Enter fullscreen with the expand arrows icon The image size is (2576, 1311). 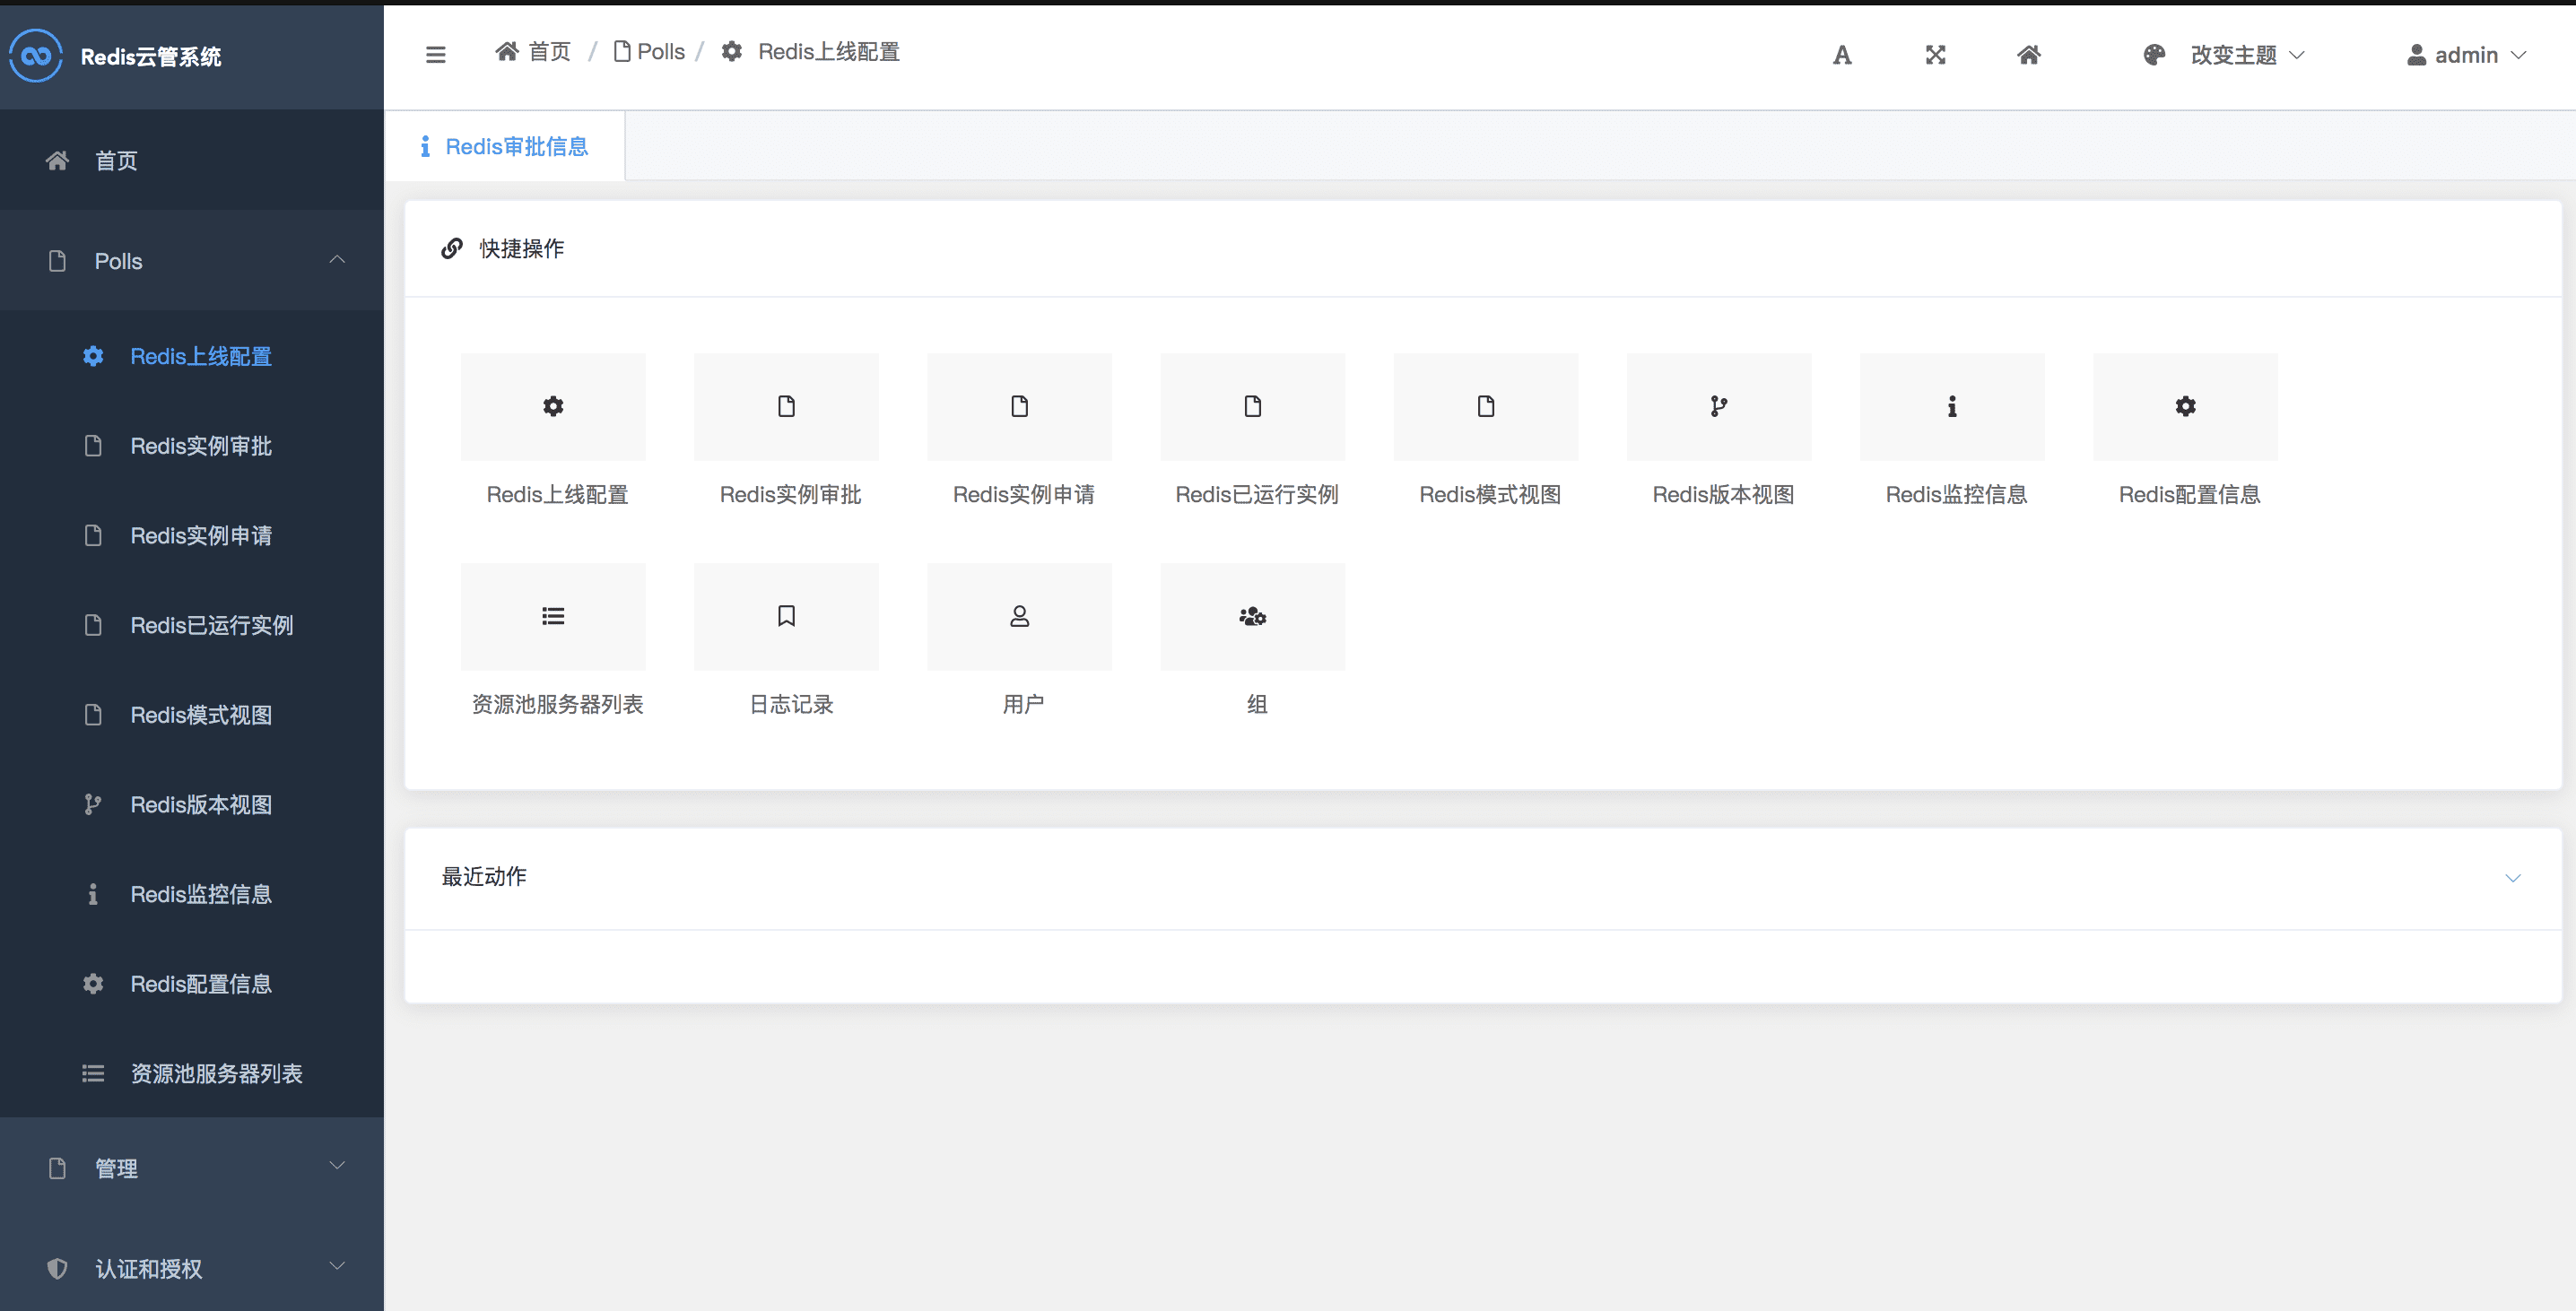(1935, 55)
